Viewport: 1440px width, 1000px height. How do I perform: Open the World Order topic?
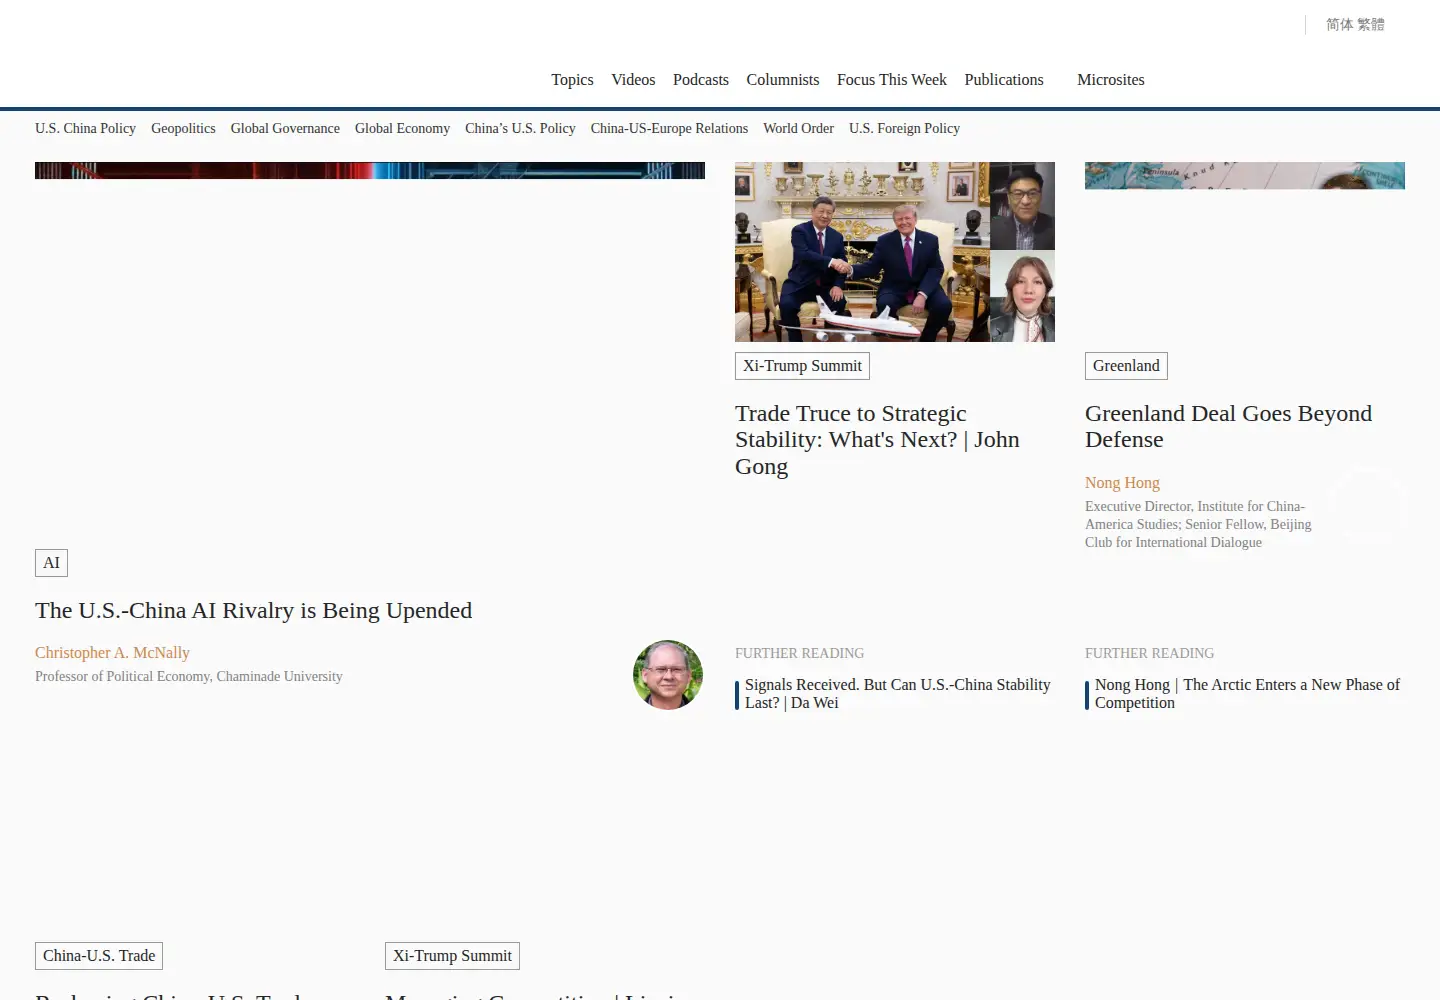(798, 129)
